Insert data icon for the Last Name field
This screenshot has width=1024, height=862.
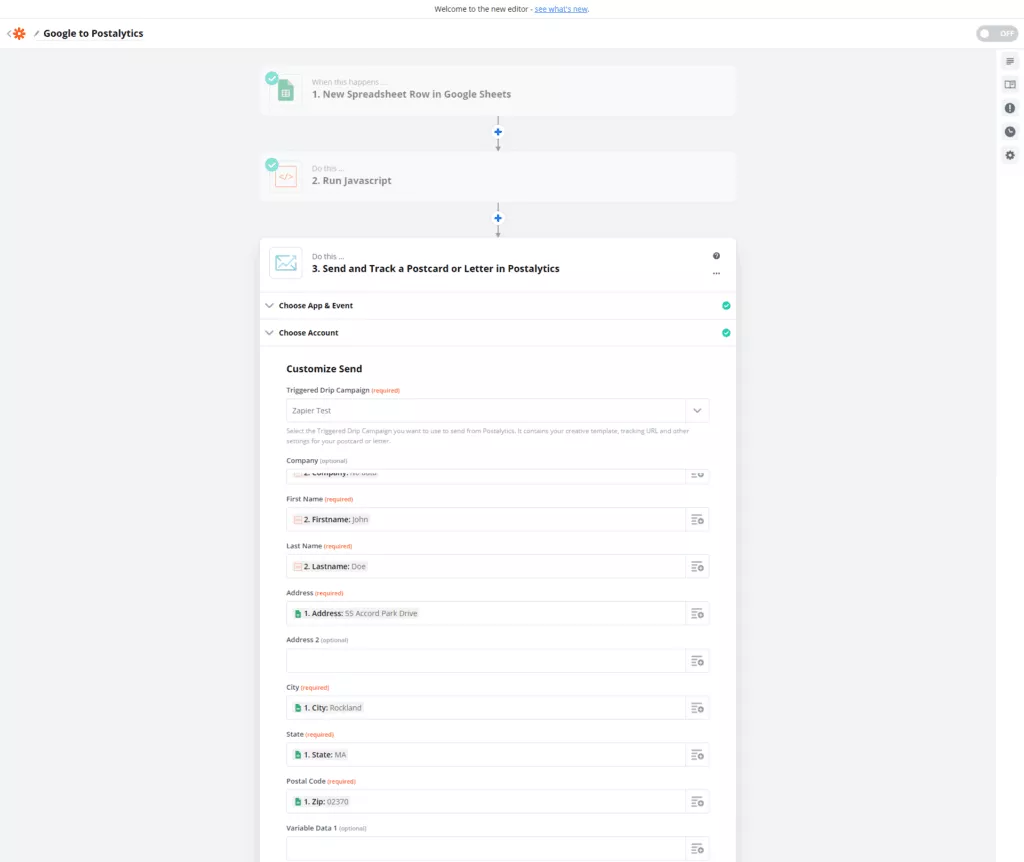tap(697, 567)
